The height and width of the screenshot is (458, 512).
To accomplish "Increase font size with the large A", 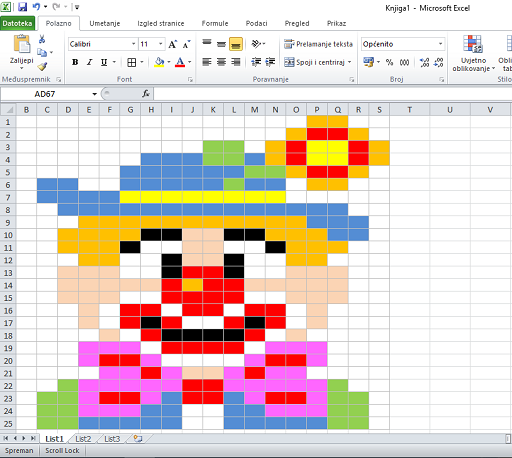I will click(x=172, y=44).
